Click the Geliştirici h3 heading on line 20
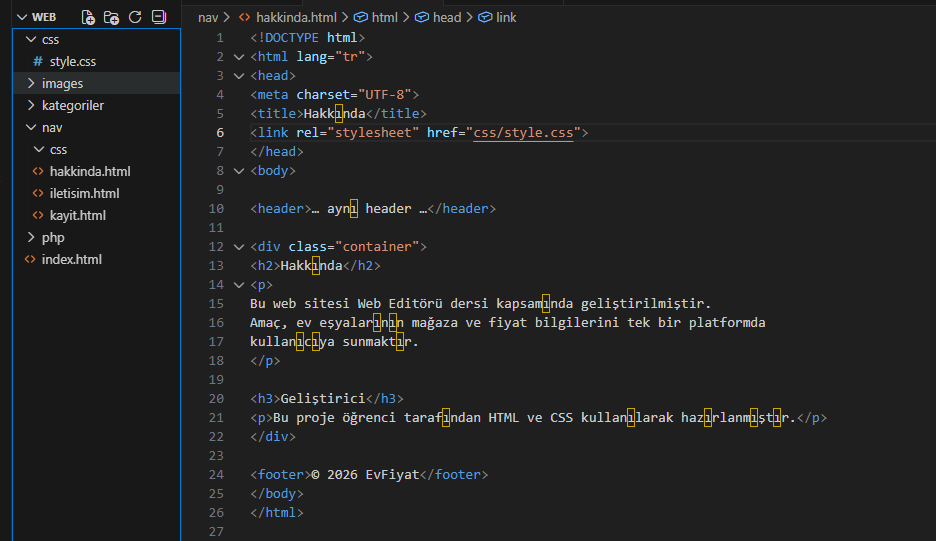 (327, 399)
